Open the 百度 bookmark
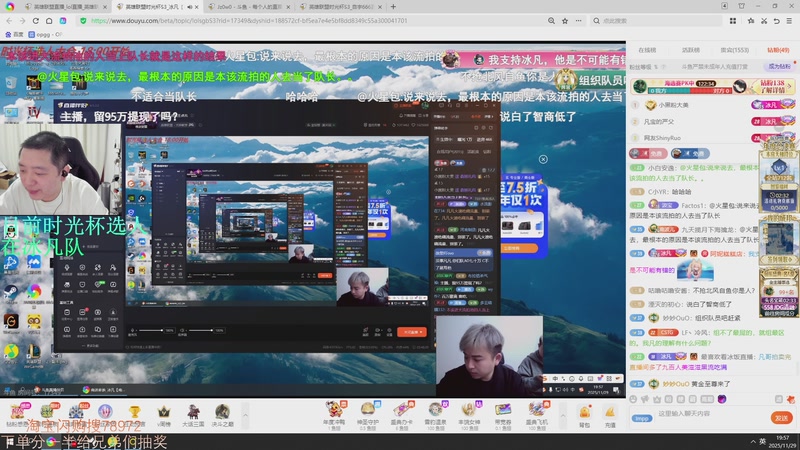This screenshot has height=450, width=800. (x=15, y=34)
